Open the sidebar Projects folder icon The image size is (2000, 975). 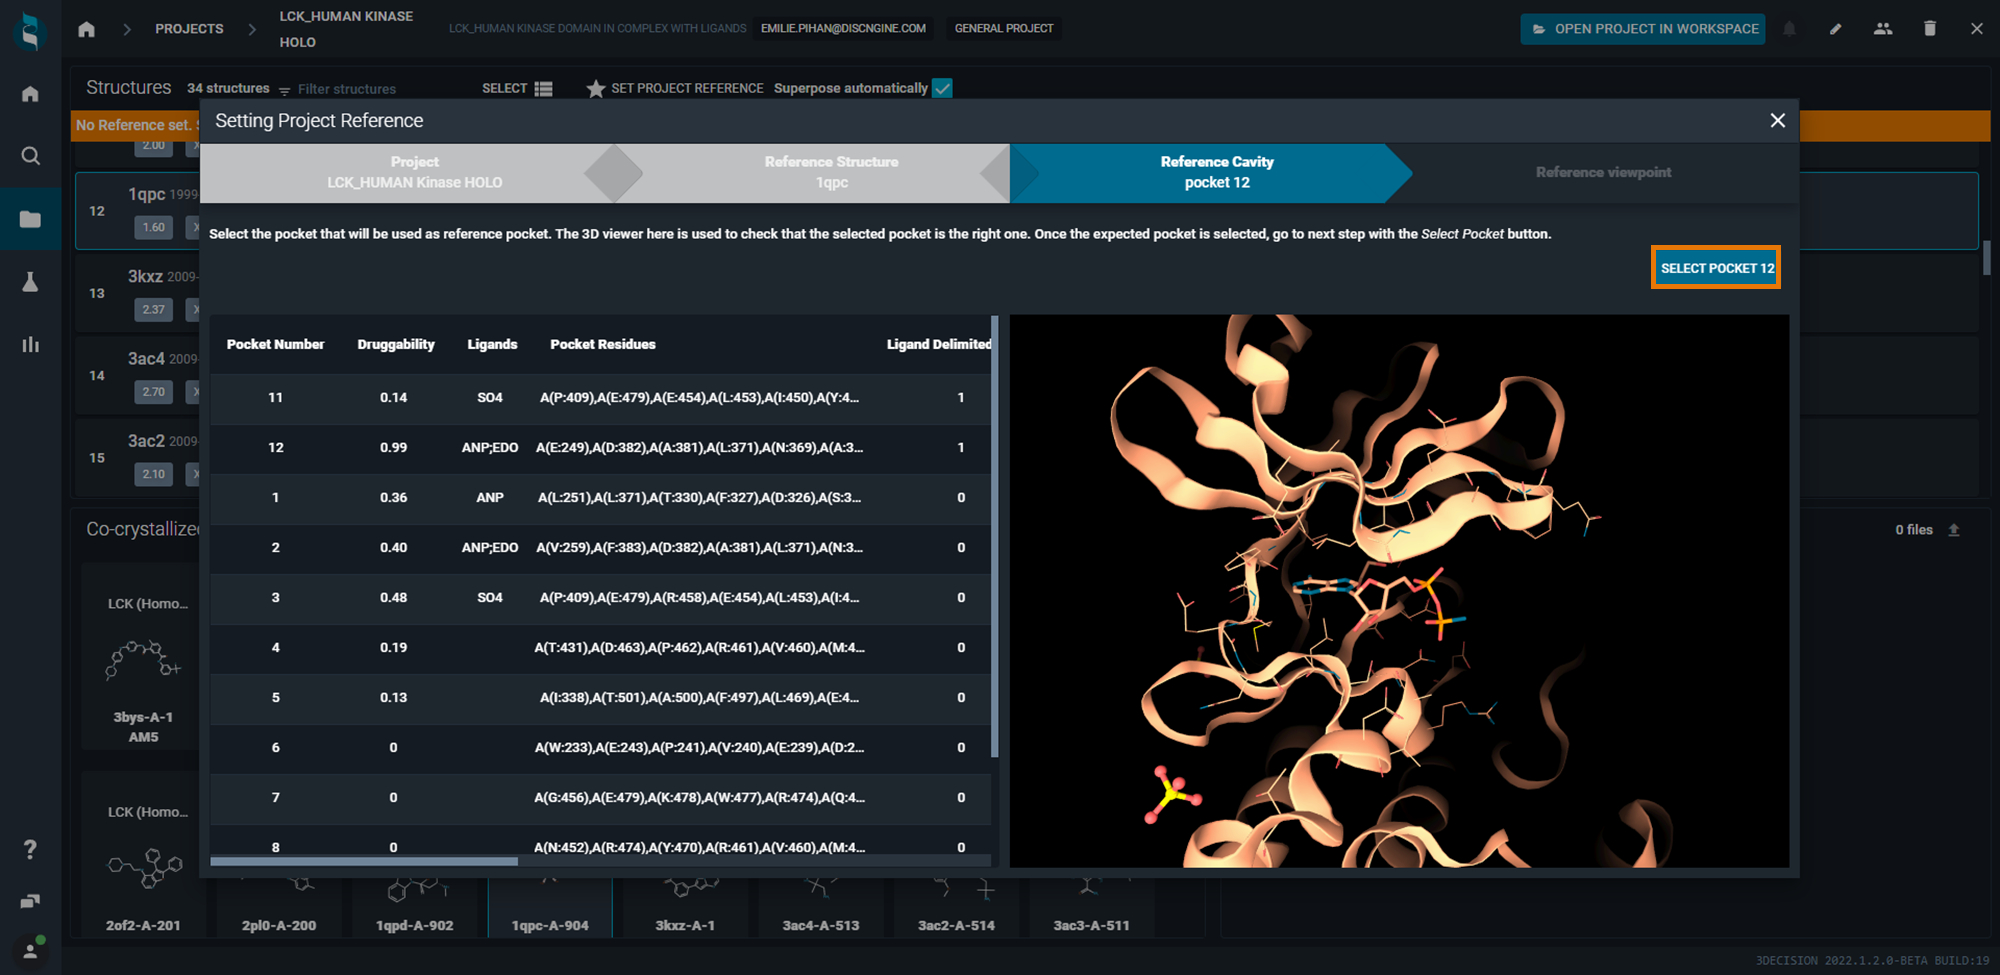tap(30, 219)
